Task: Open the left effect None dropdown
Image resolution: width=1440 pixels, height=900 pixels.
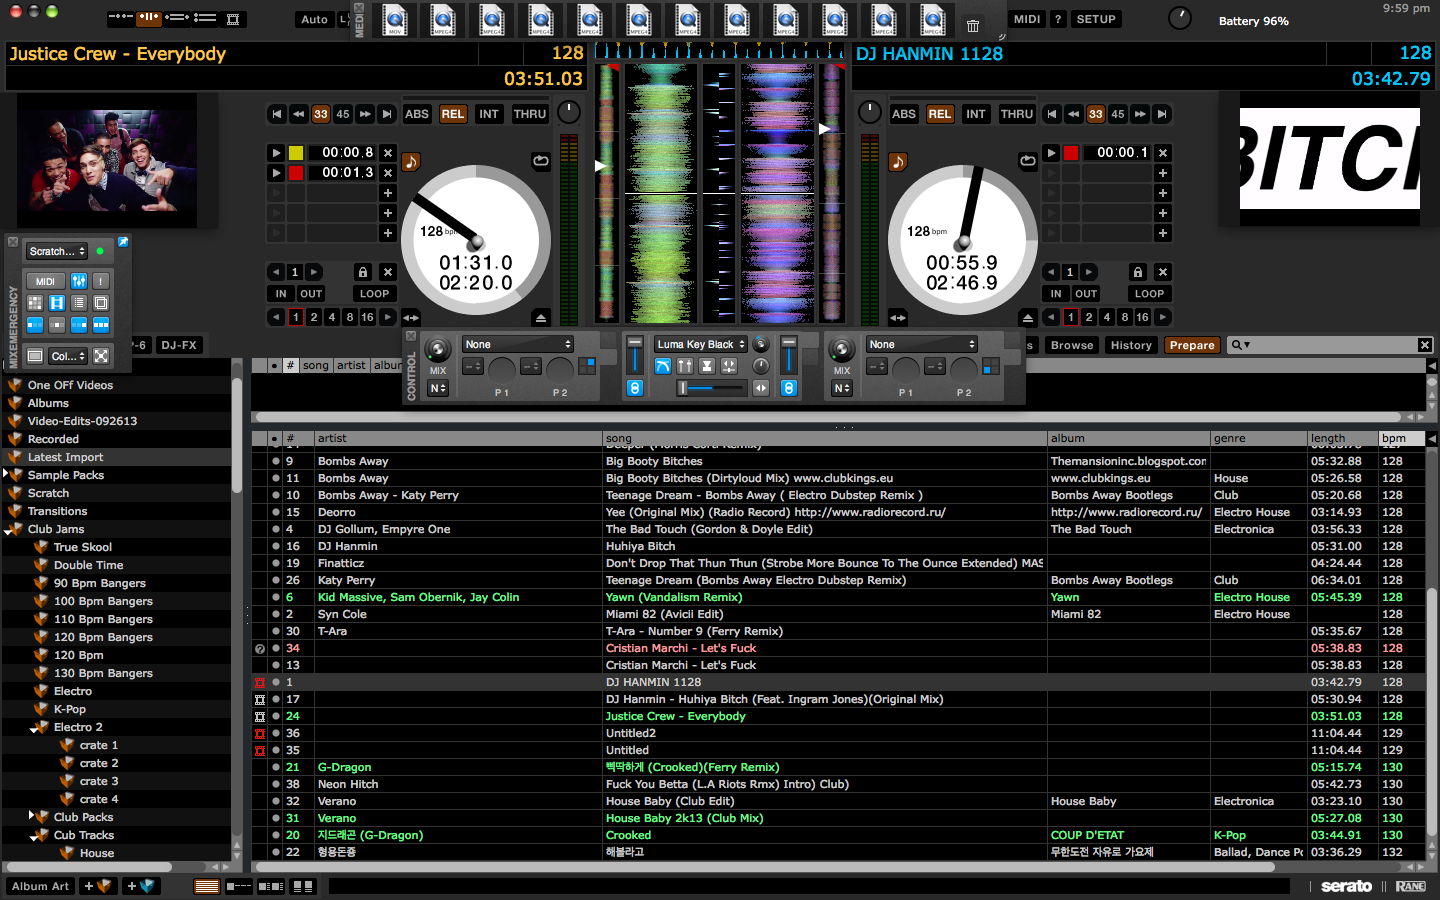Action: point(517,344)
